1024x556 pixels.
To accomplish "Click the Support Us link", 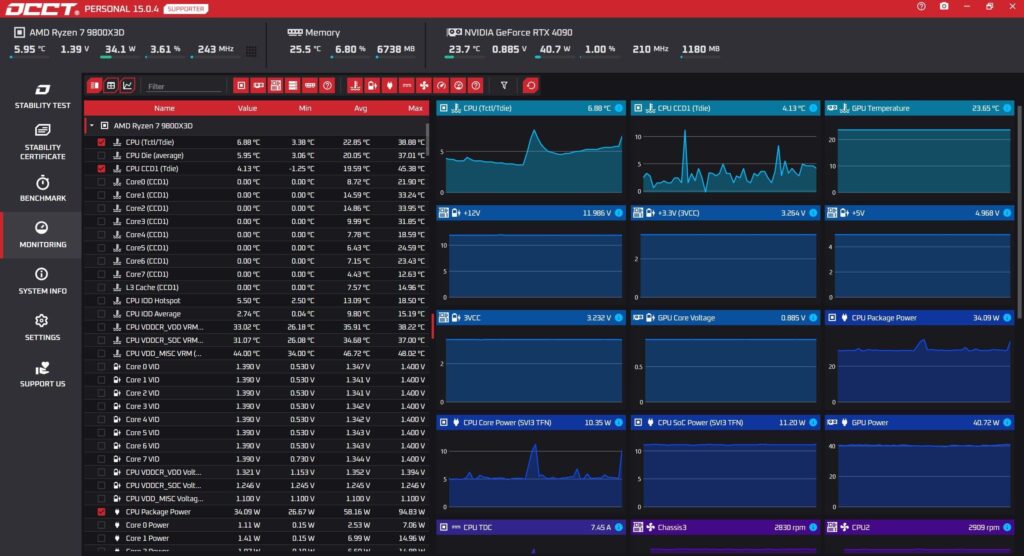I will tap(42, 374).
